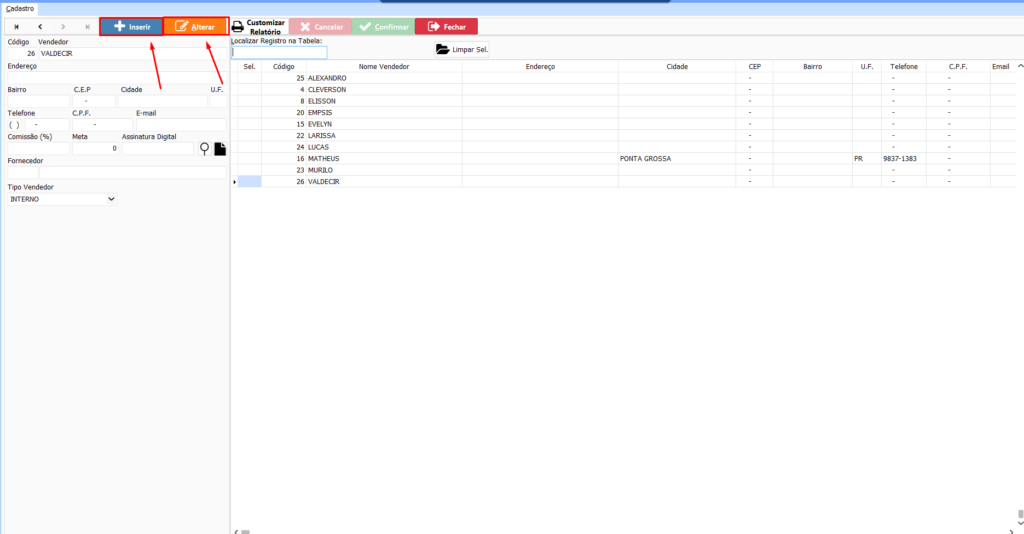1024x534 pixels.
Task: Select the LARISSA row in table
Action: click(x=322, y=136)
